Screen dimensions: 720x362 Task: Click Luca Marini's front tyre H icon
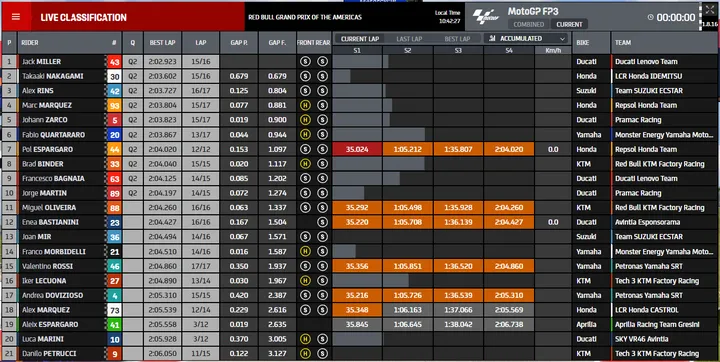(305, 339)
